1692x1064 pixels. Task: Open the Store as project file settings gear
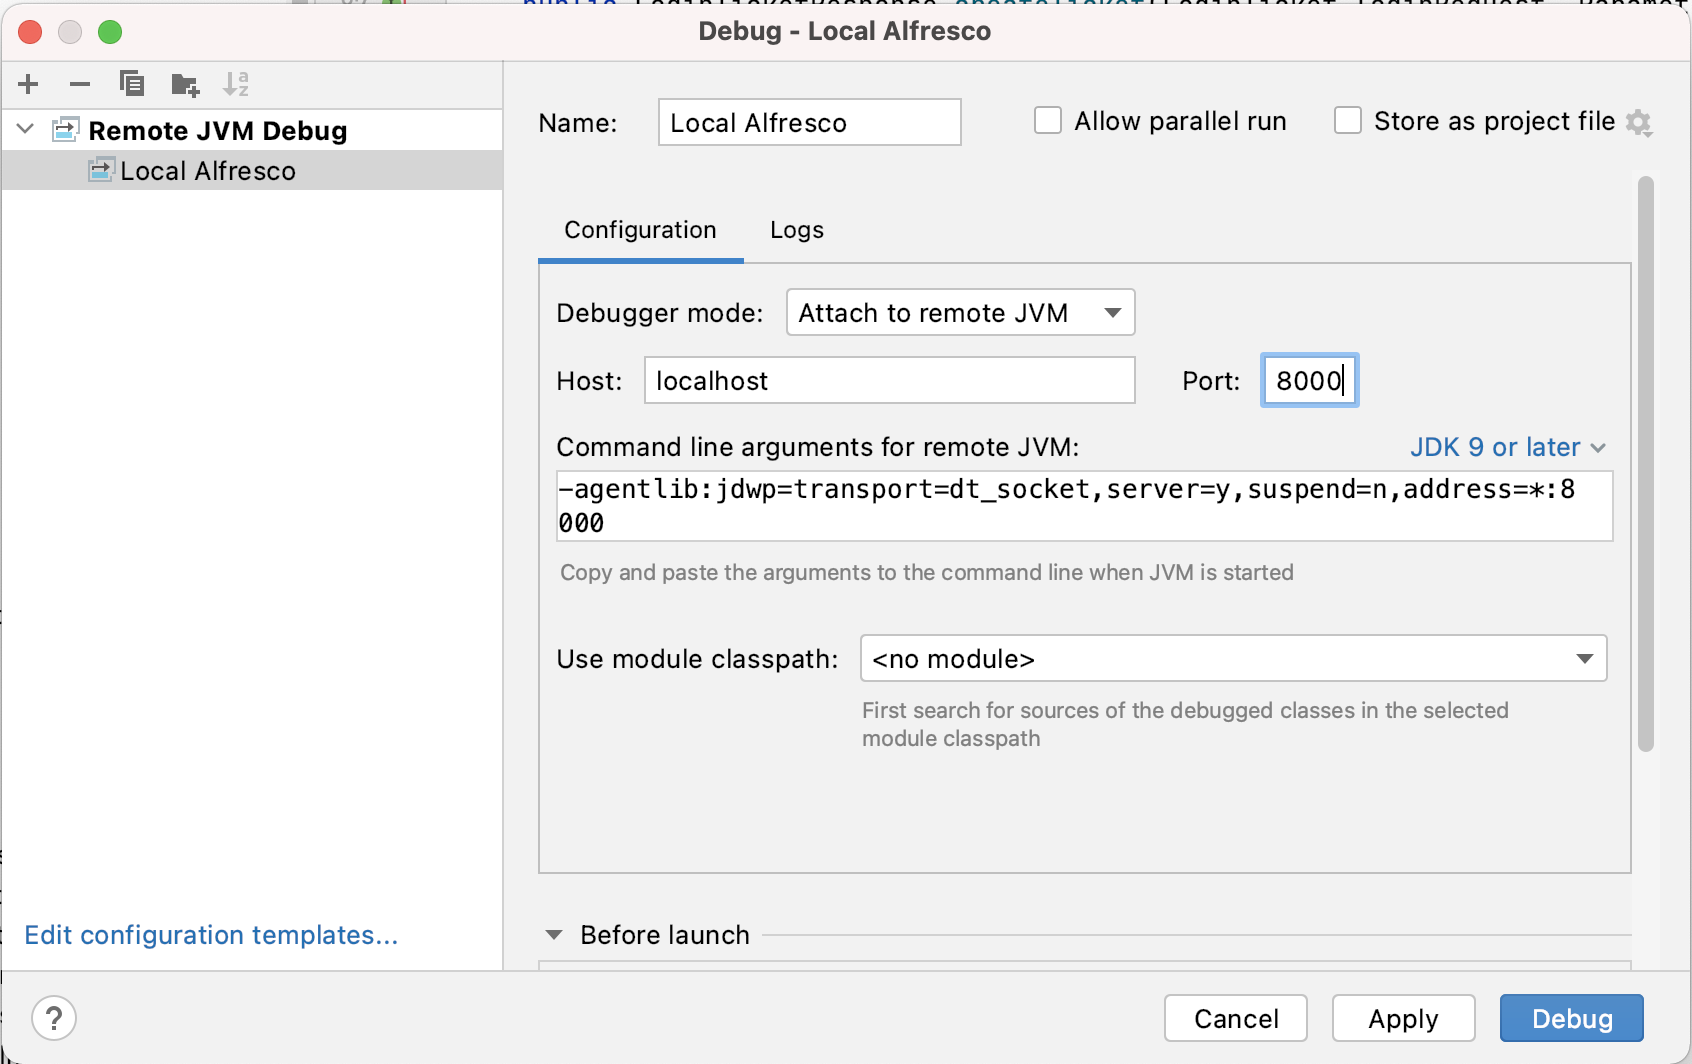[1639, 122]
